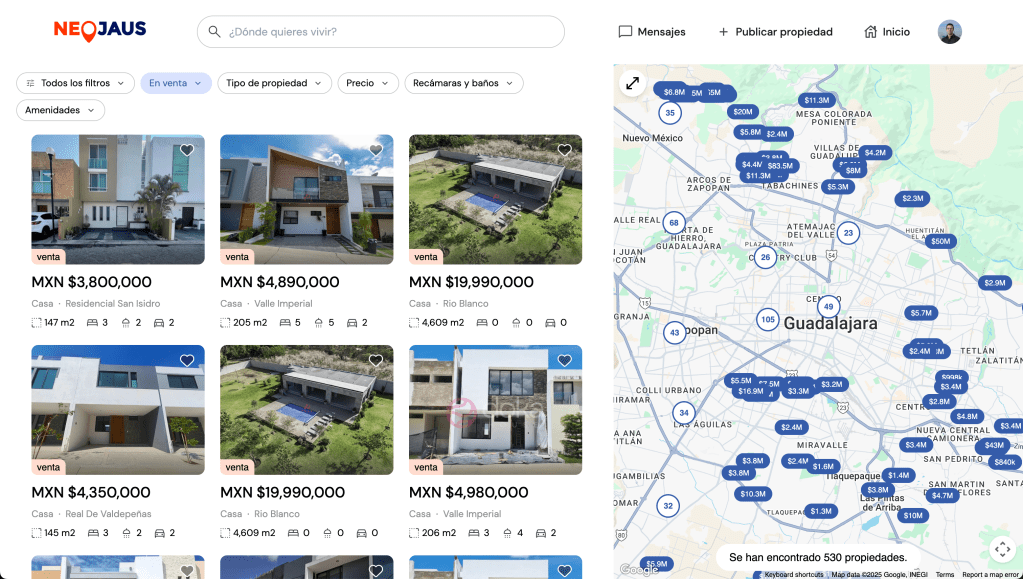Click Publicar propiedad
Viewport: 1023px width, 579px height.
point(776,31)
